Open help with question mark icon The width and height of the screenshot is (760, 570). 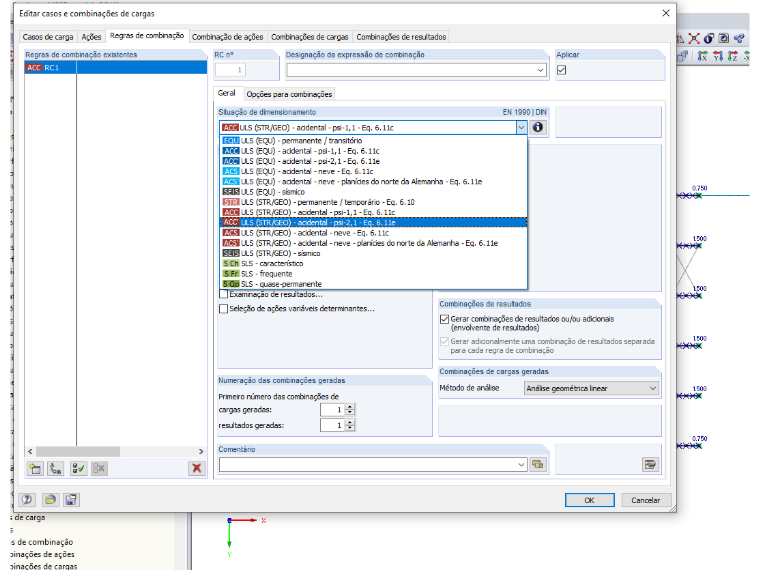pos(27,500)
